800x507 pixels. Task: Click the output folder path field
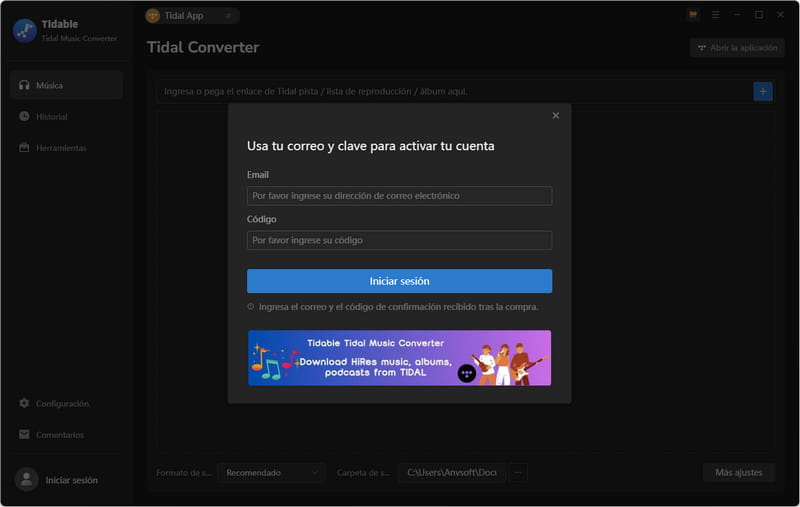[x=452, y=473]
